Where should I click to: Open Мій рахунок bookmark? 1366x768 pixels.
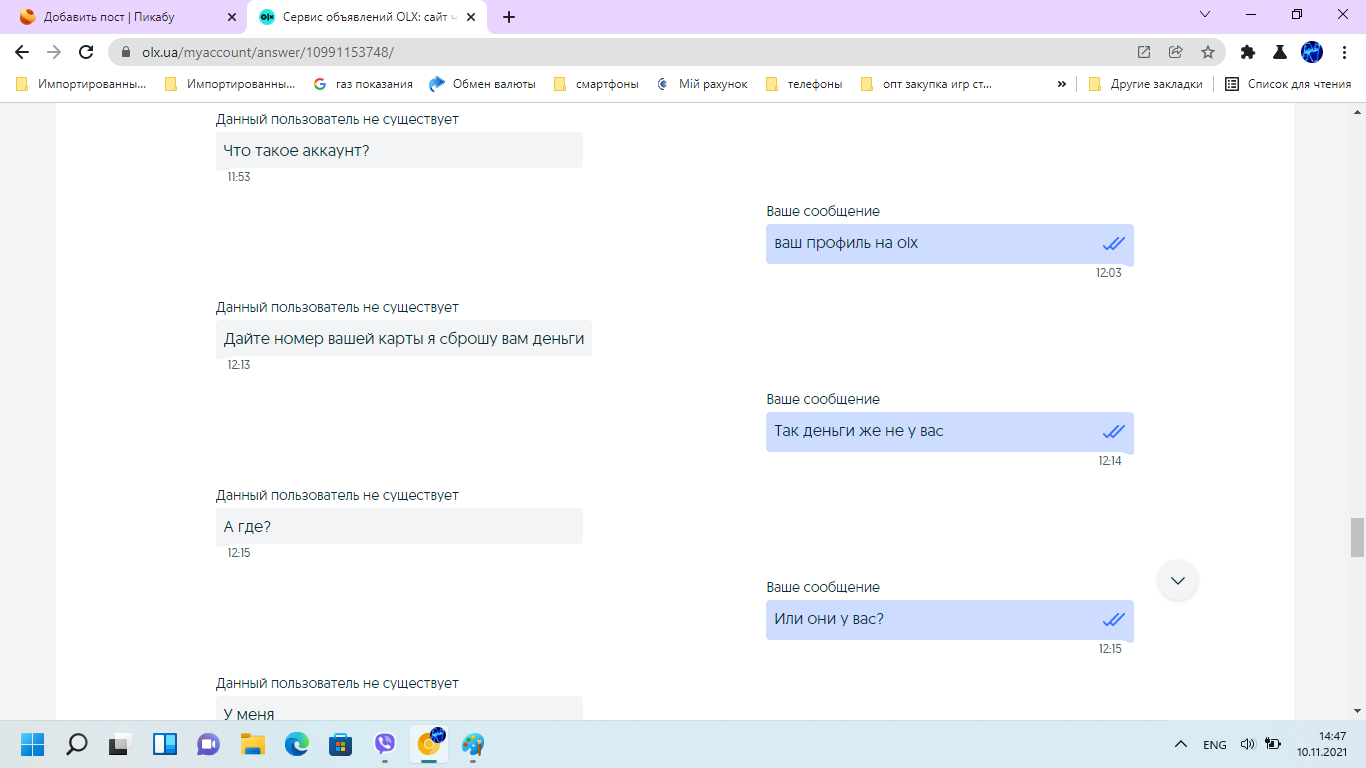tap(702, 84)
